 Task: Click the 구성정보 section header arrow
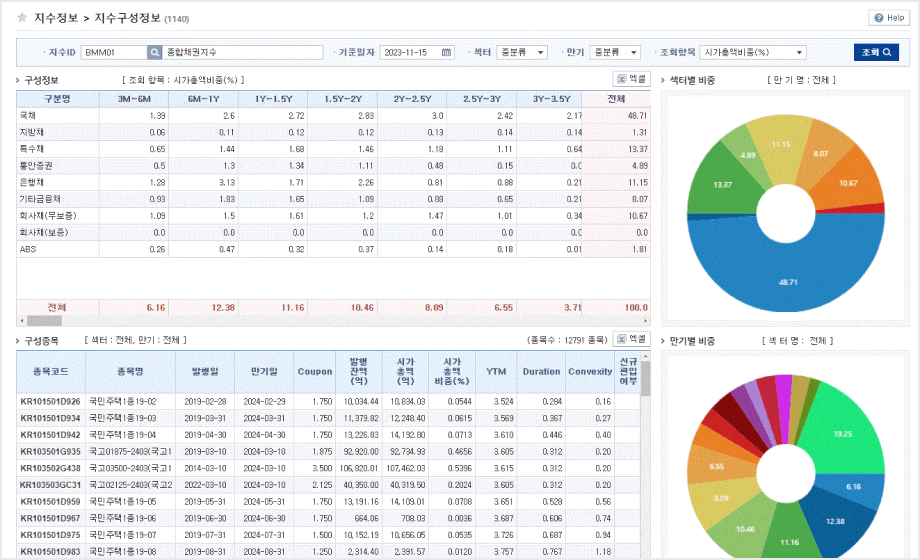[18, 80]
